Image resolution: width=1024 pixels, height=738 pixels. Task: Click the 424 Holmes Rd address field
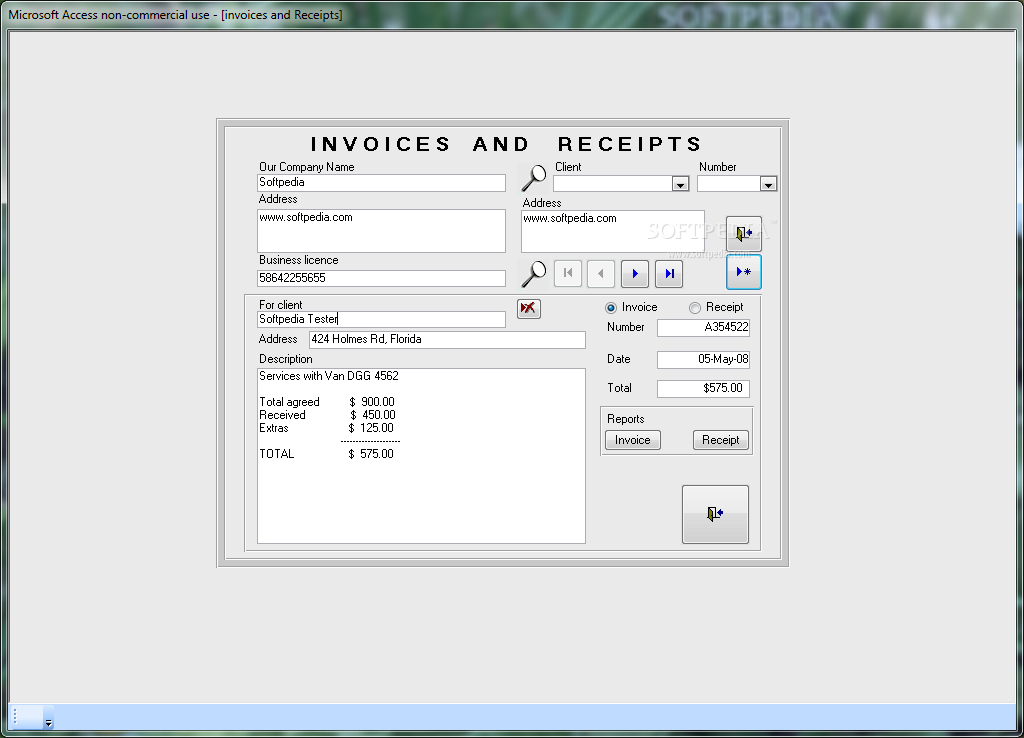[447, 340]
